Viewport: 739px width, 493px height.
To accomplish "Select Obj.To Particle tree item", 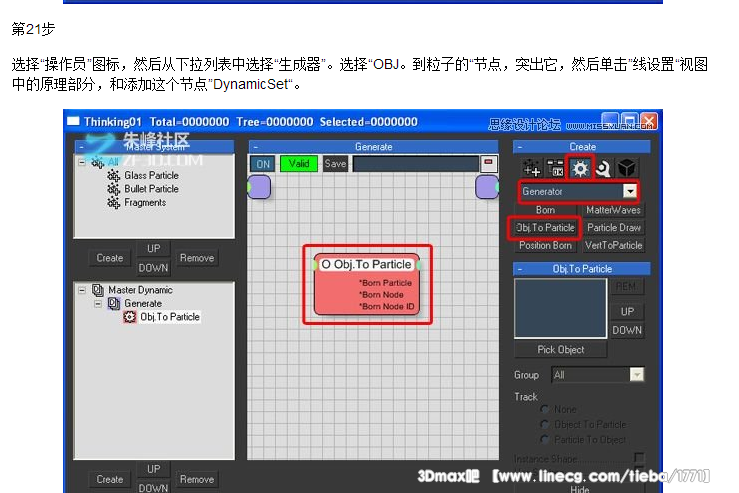I will click(x=170, y=317).
